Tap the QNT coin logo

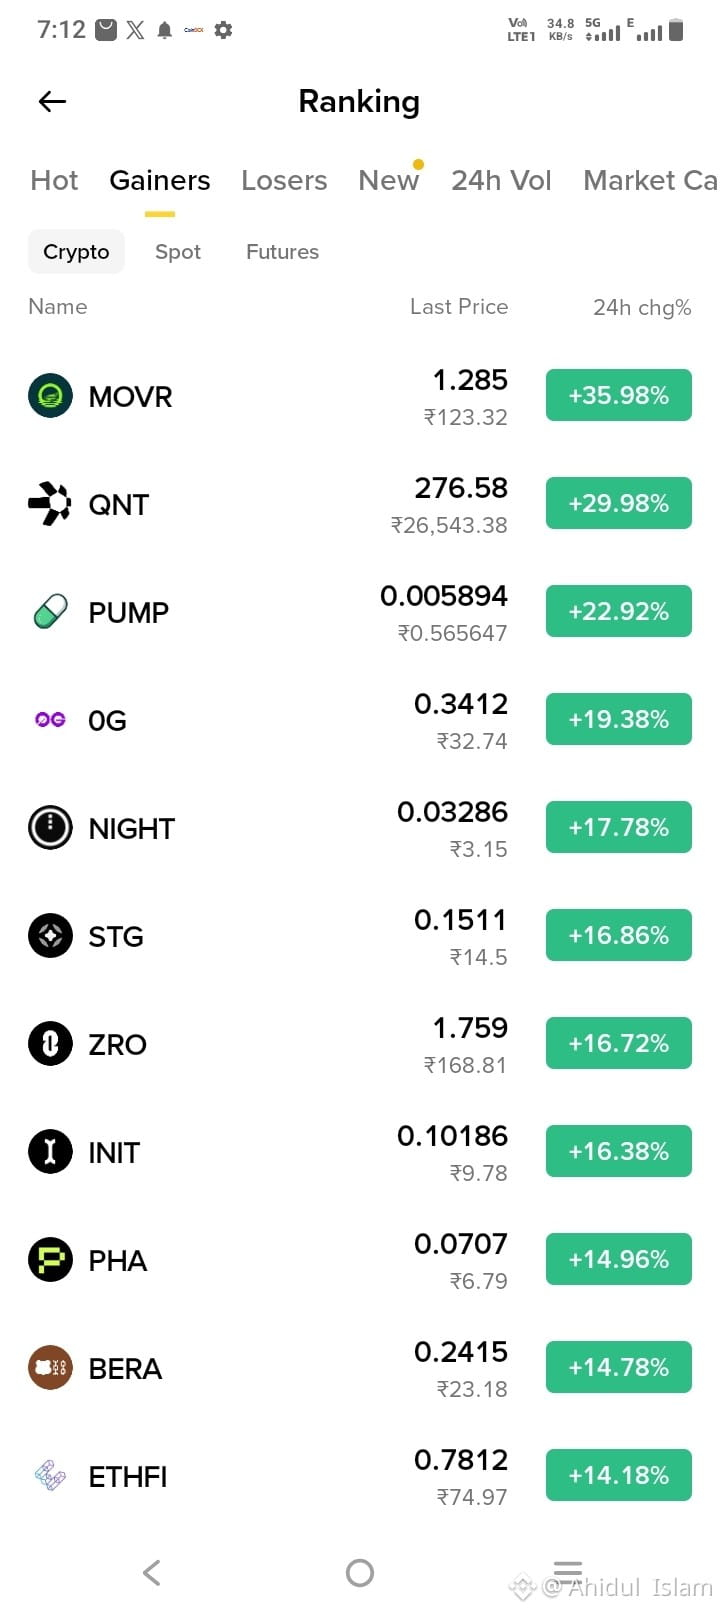click(x=50, y=504)
